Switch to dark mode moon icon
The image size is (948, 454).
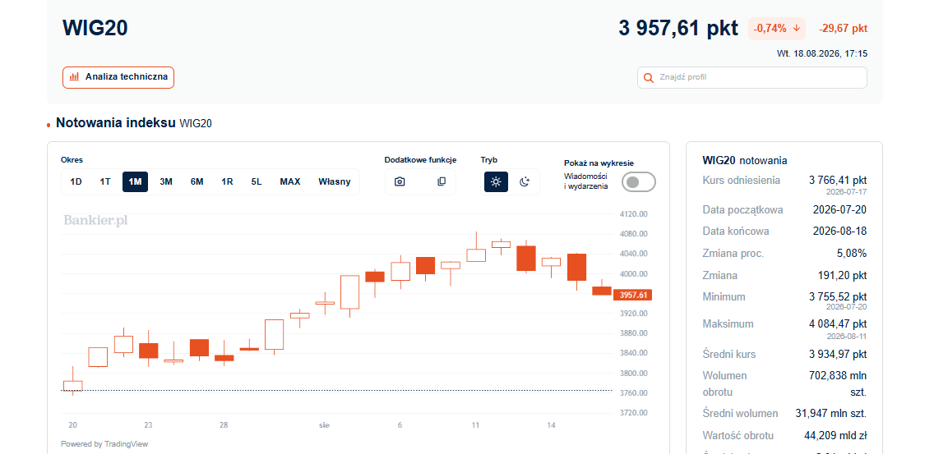point(524,181)
